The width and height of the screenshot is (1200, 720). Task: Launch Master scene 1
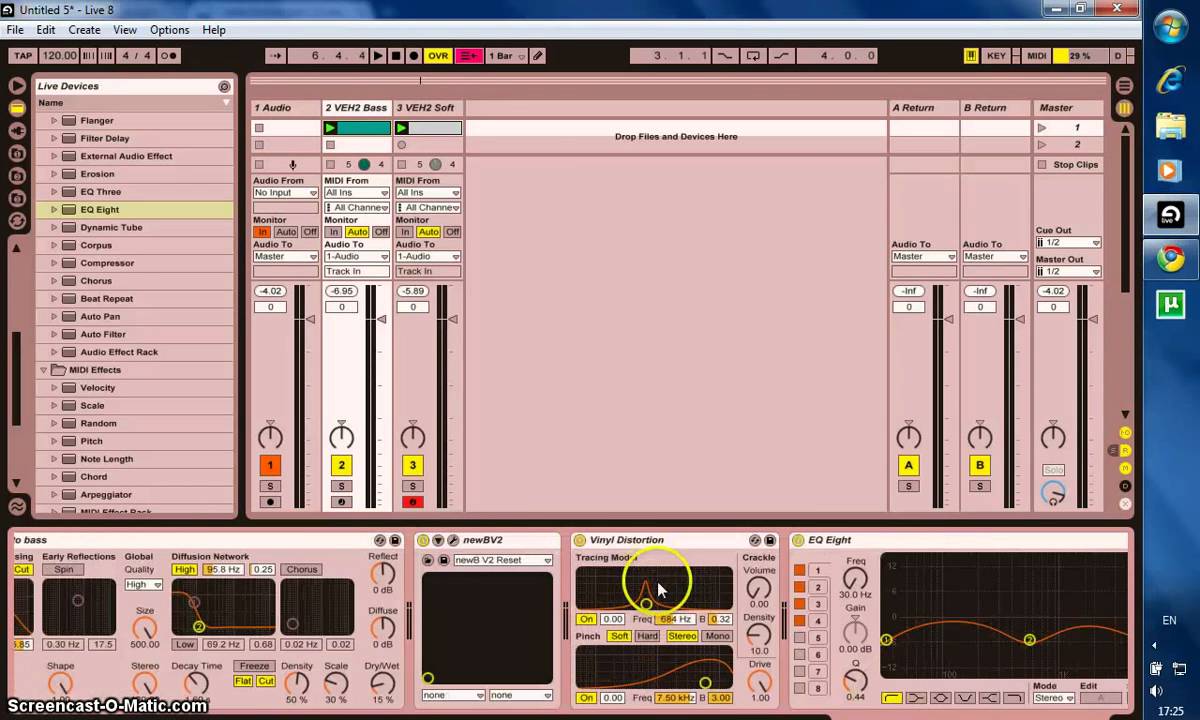click(x=1042, y=128)
